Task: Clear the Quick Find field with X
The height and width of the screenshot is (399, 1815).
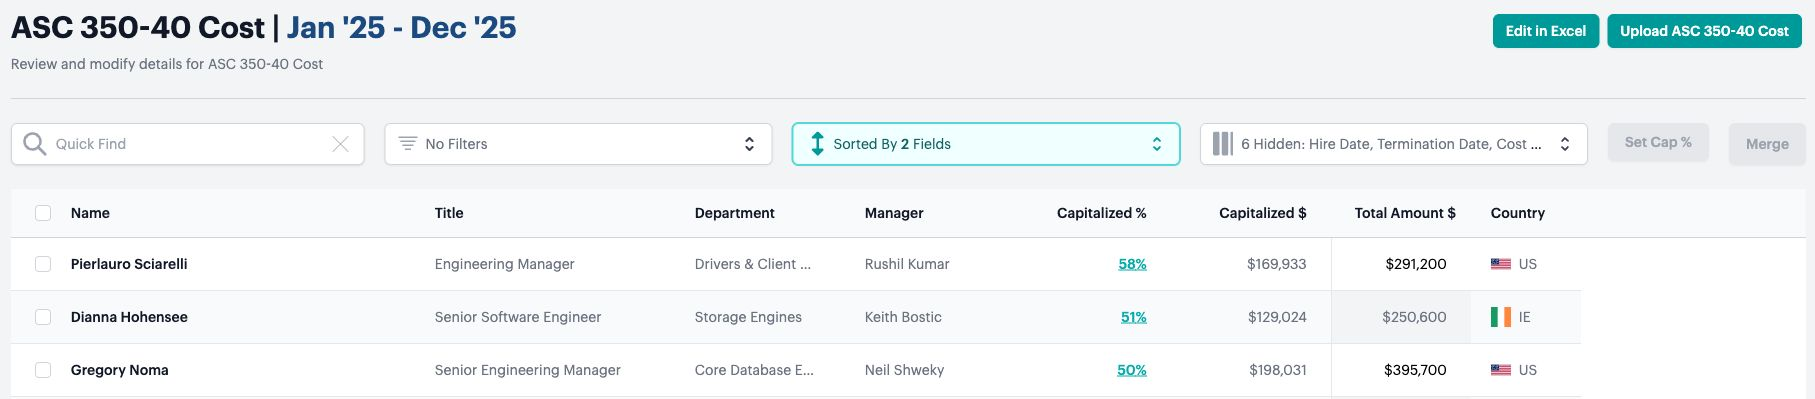Action: click(340, 144)
